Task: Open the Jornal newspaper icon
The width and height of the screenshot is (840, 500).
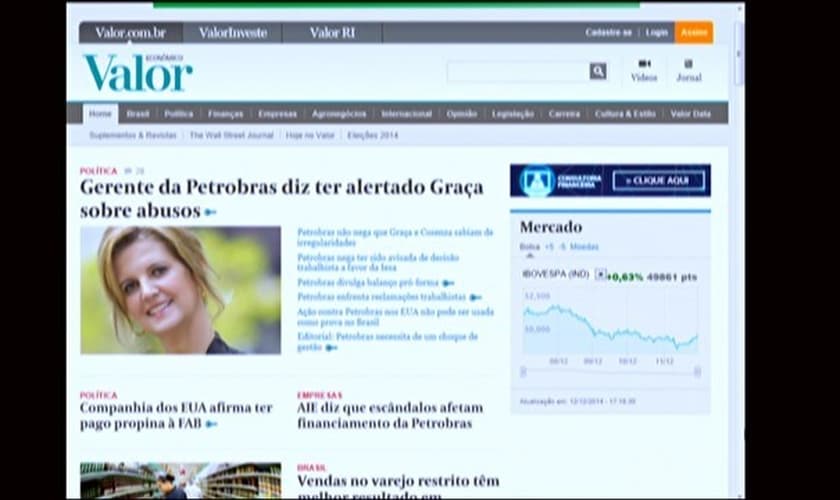Action: pyautogui.click(x=689, y=64)
